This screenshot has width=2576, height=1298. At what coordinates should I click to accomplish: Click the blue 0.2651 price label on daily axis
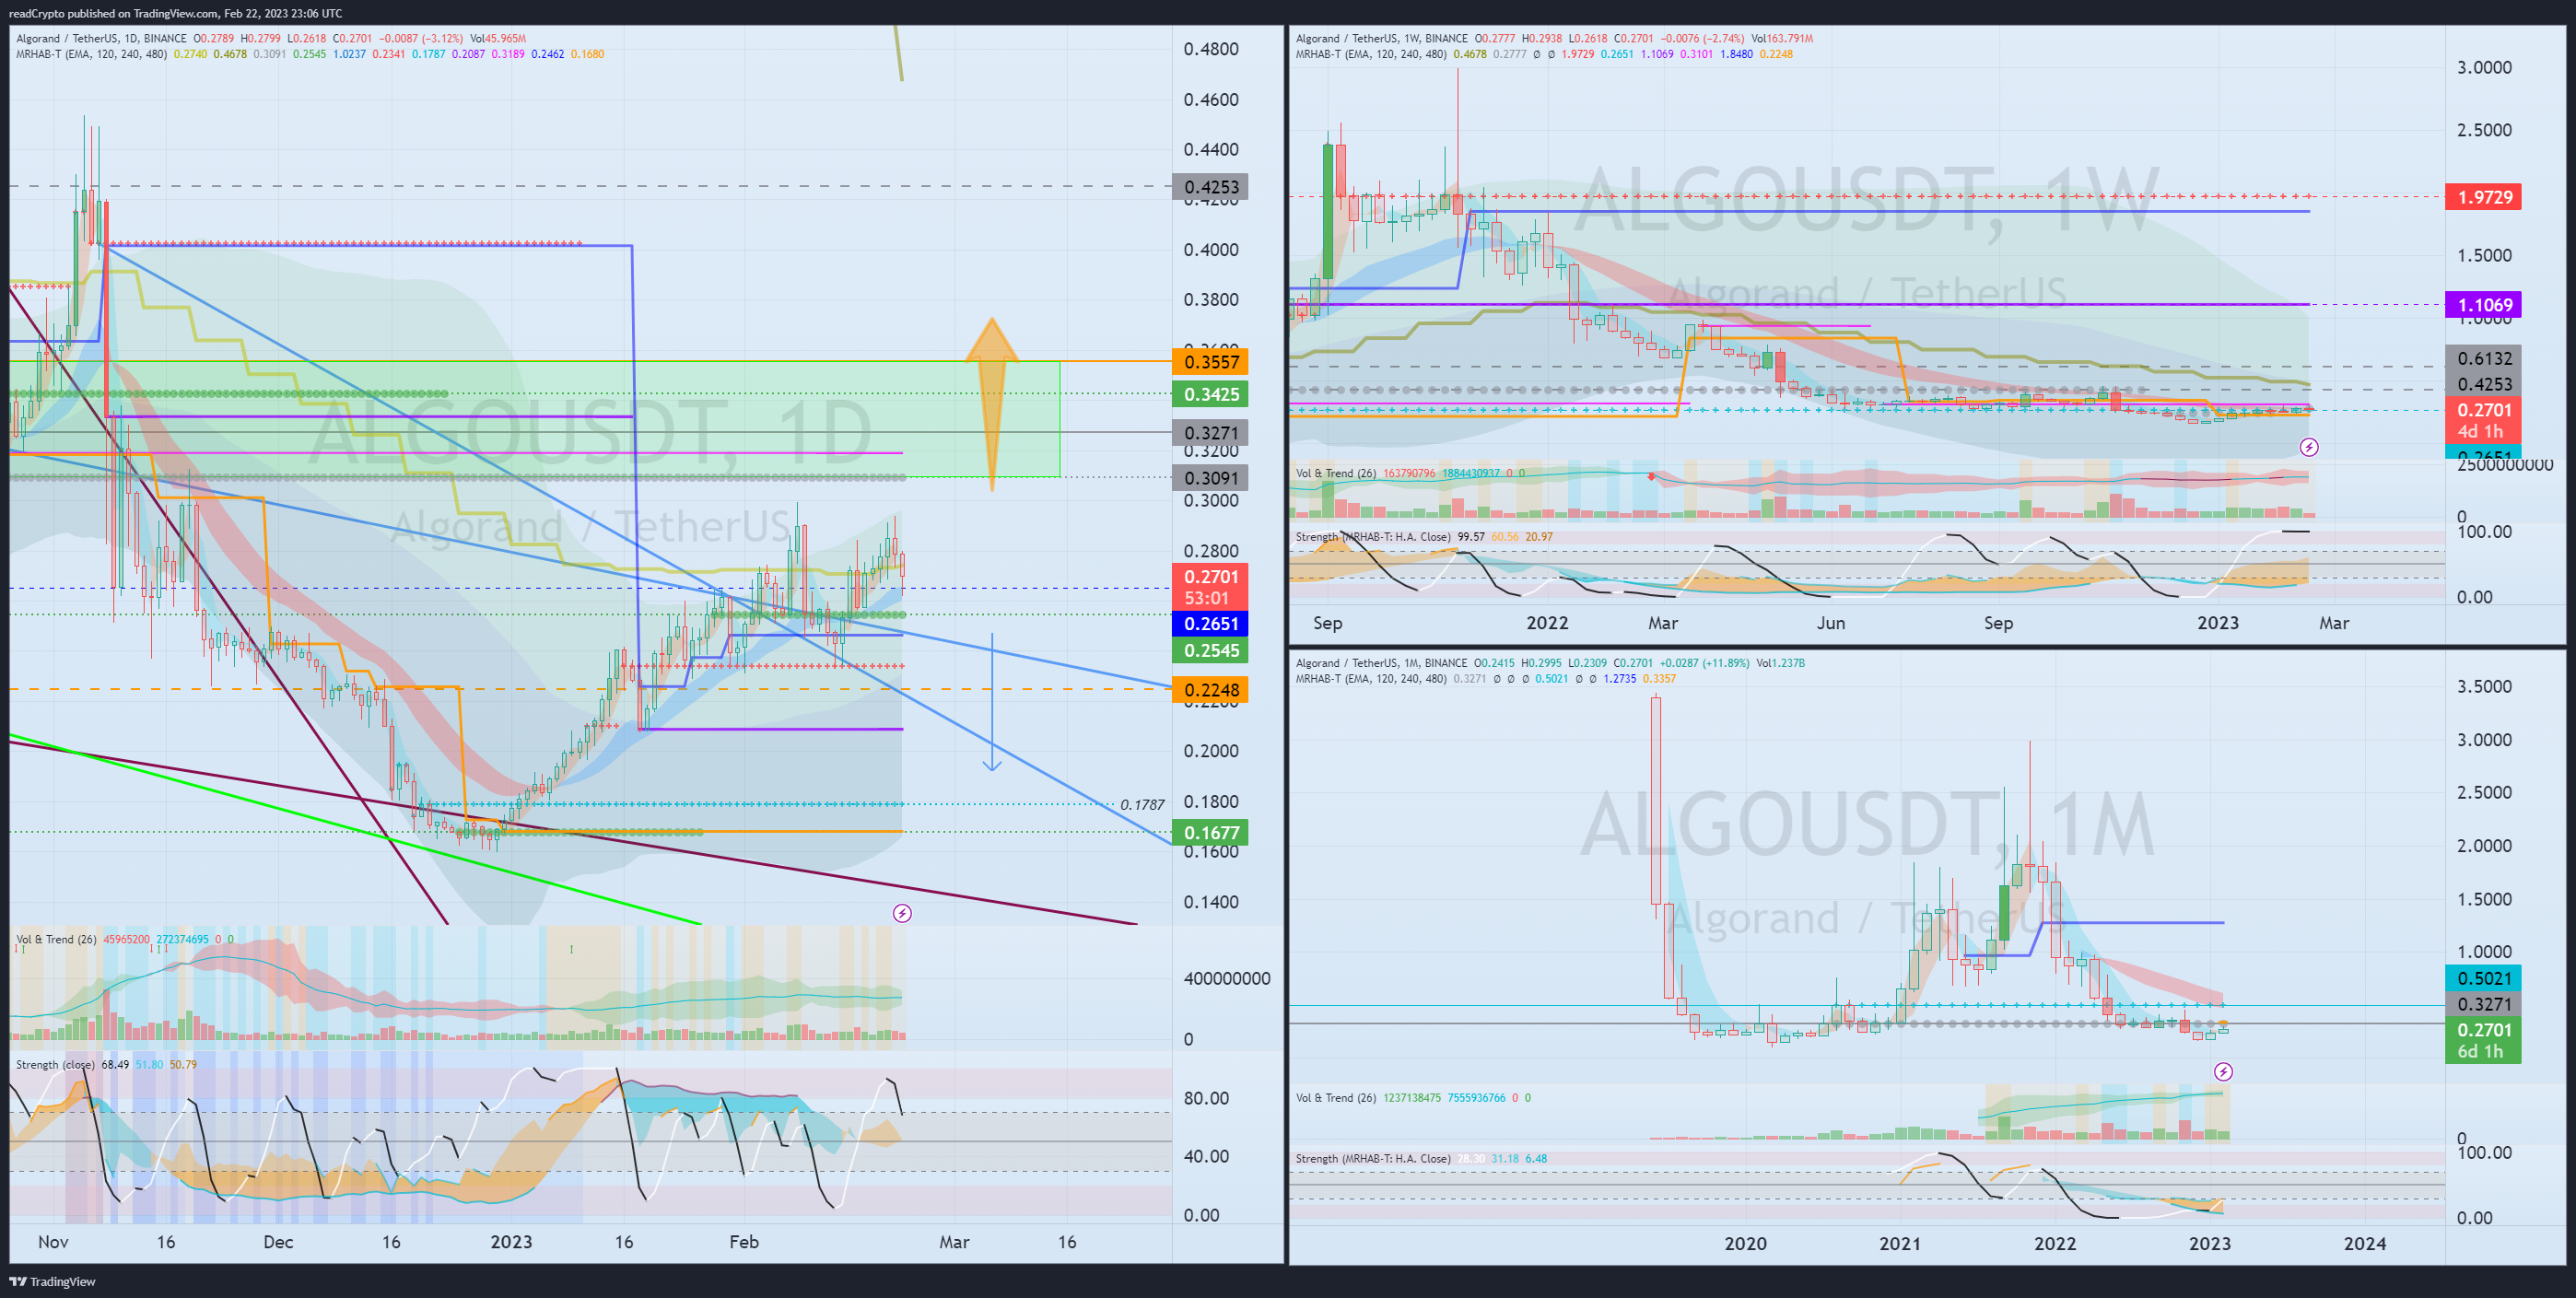(x=1211, y=624)
